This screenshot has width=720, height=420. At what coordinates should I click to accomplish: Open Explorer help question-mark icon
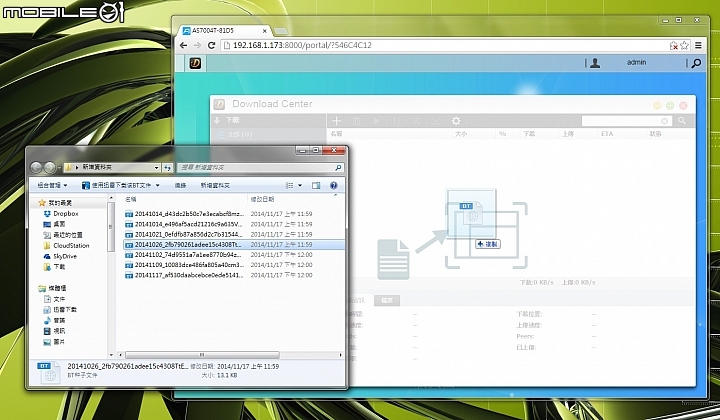334,185
